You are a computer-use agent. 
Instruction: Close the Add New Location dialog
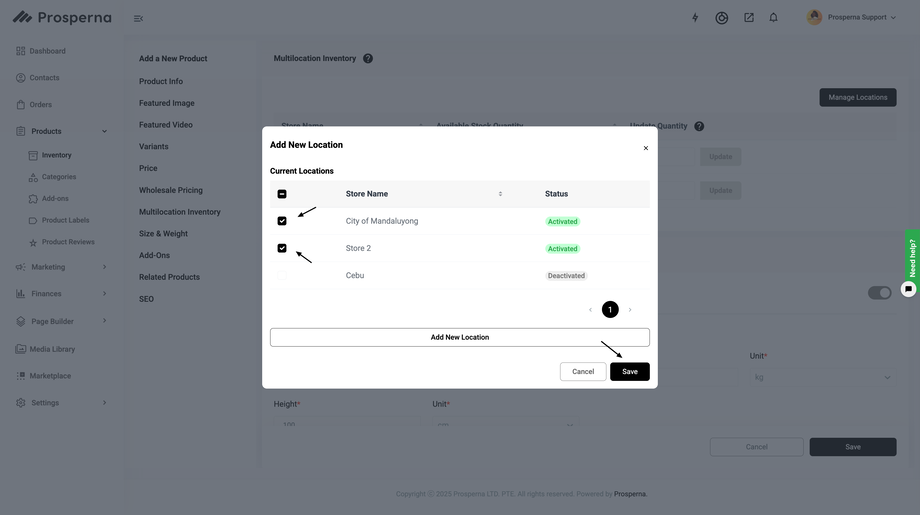coord(645,148)
